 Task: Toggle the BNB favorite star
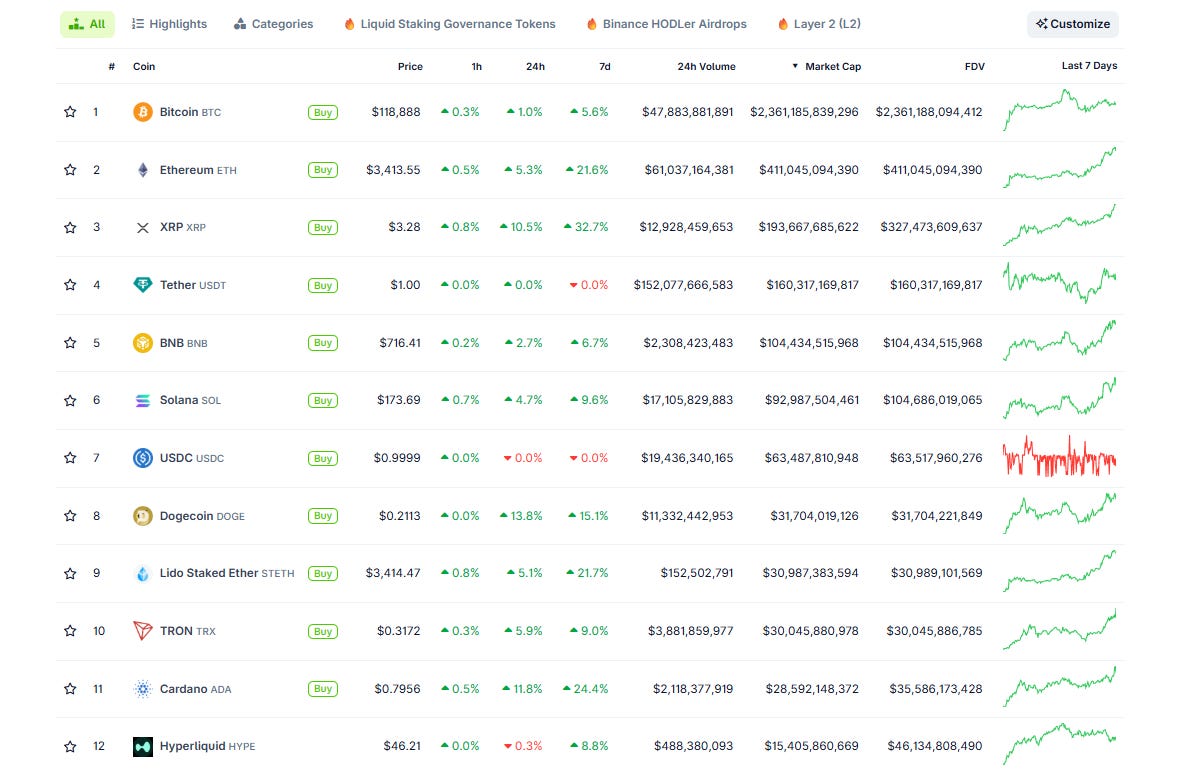(x=70, y=343)
